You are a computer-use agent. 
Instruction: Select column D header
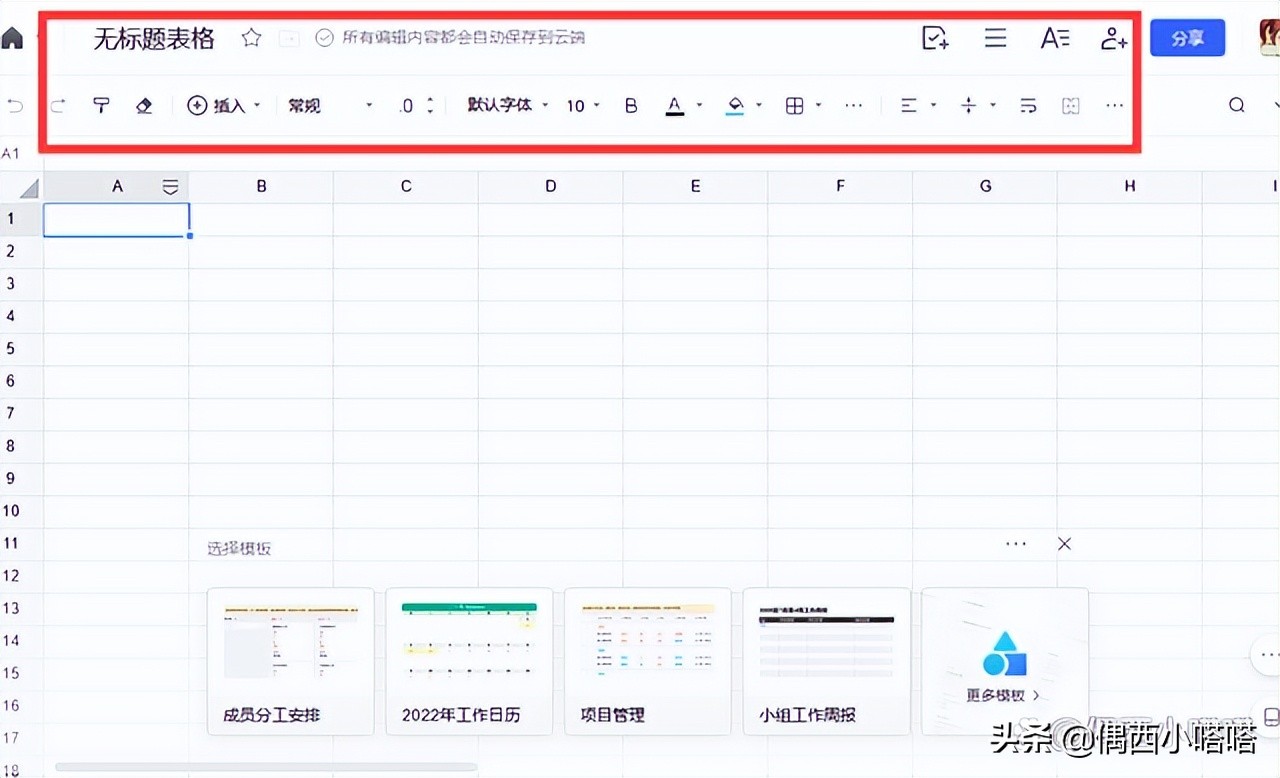551,187
